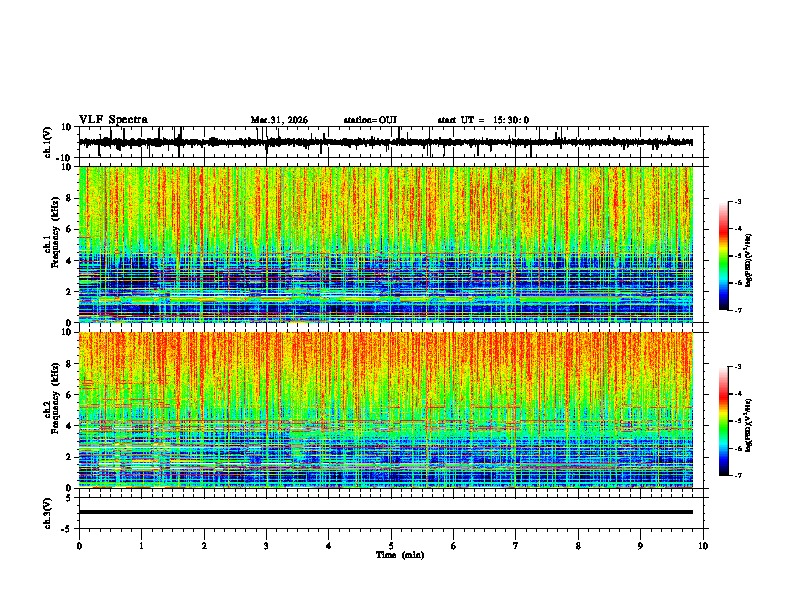Click the 3 tick on time axis
The height and width of the screenshot is (612, 792).
pyautogui.click(x=266, y=546)
